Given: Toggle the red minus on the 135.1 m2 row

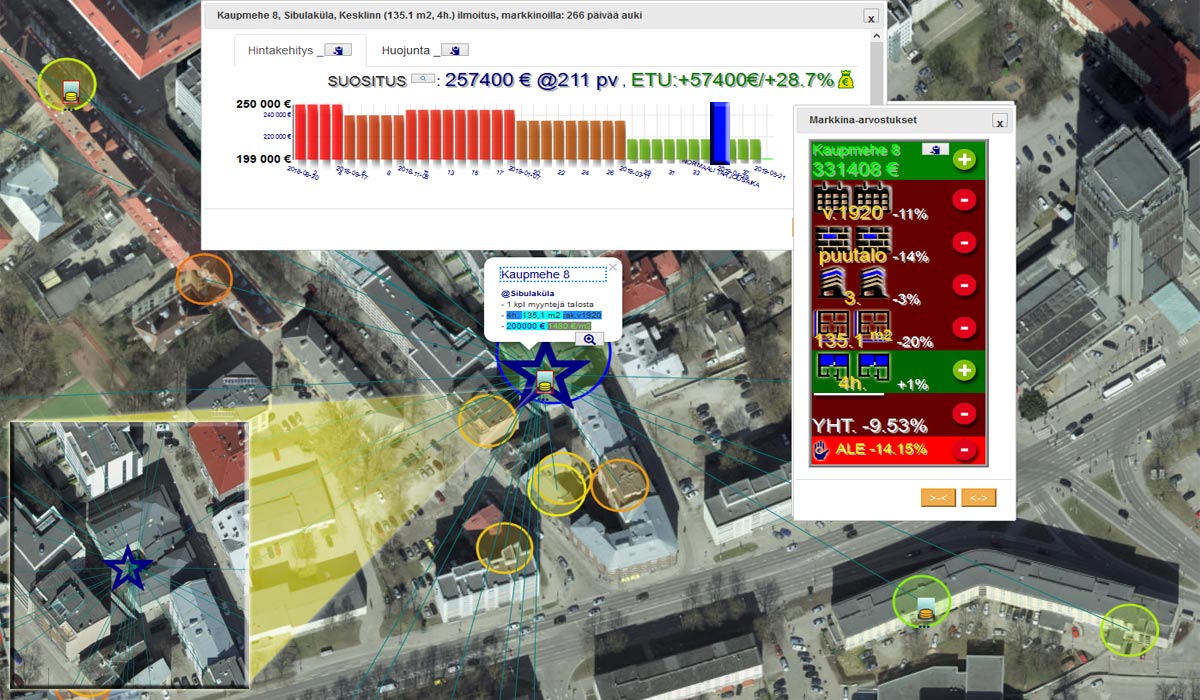Looking at the screenshot, I should pyautogui.click(x=964, y=328).
